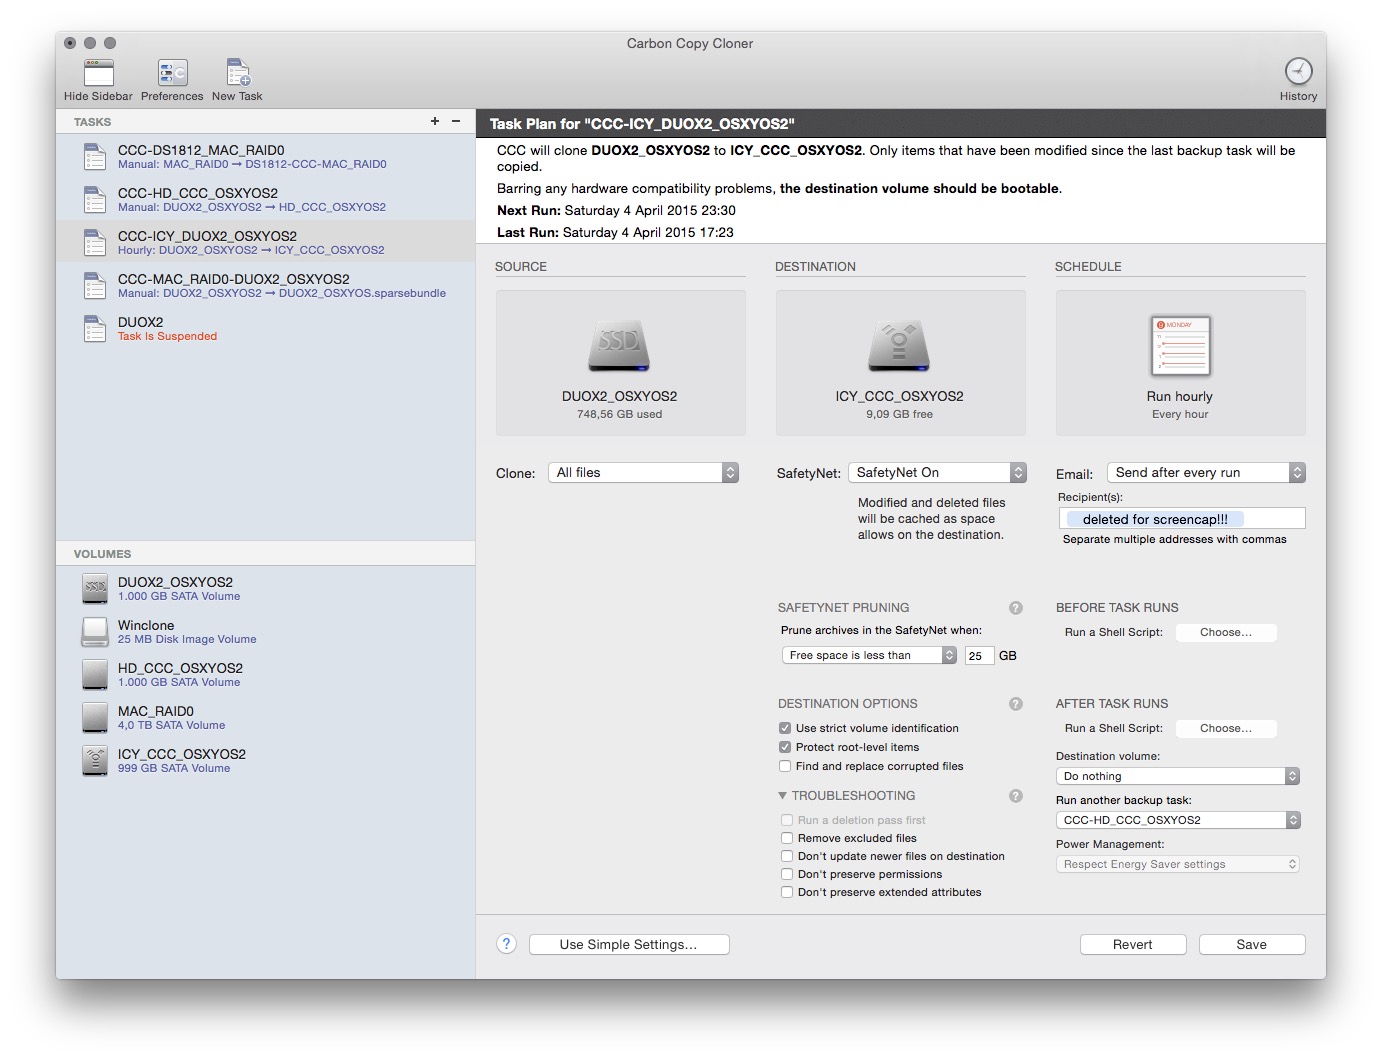Screen dimensions: 1382x1059
Task: Enable Don't preserve permissions checkbox
Action: click(x=787, y=874)
